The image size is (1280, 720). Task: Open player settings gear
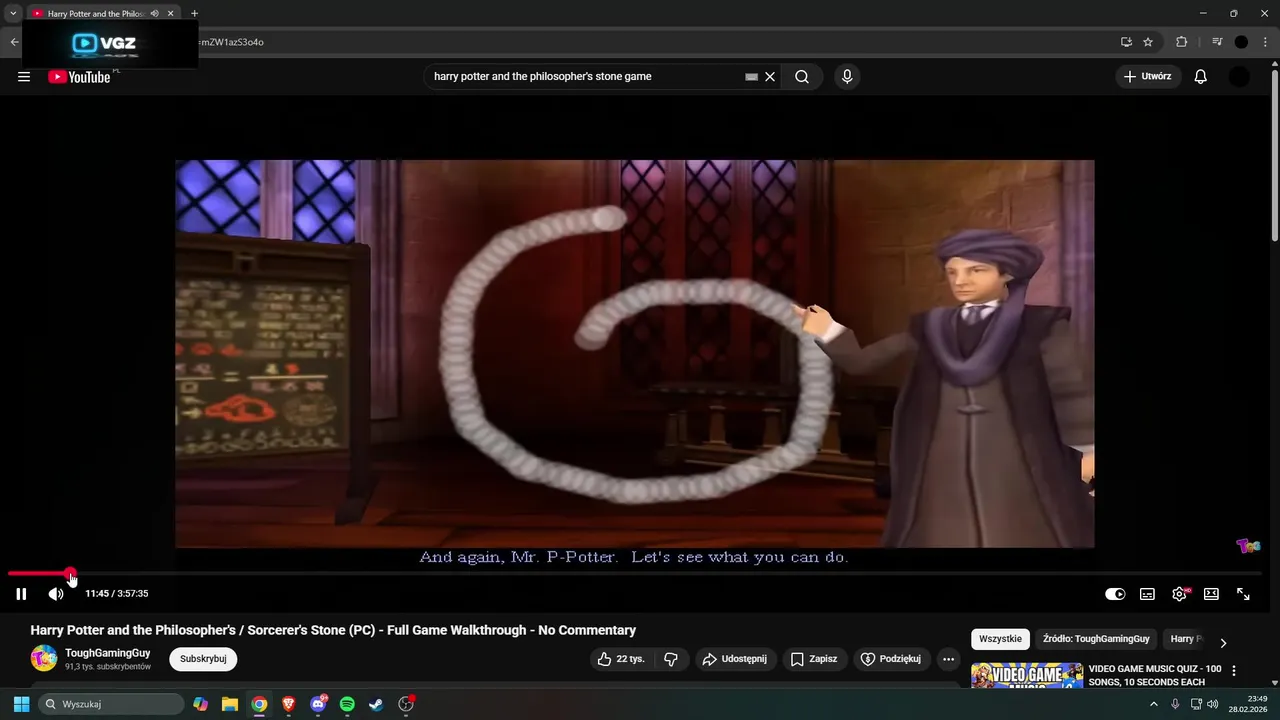1180,594
